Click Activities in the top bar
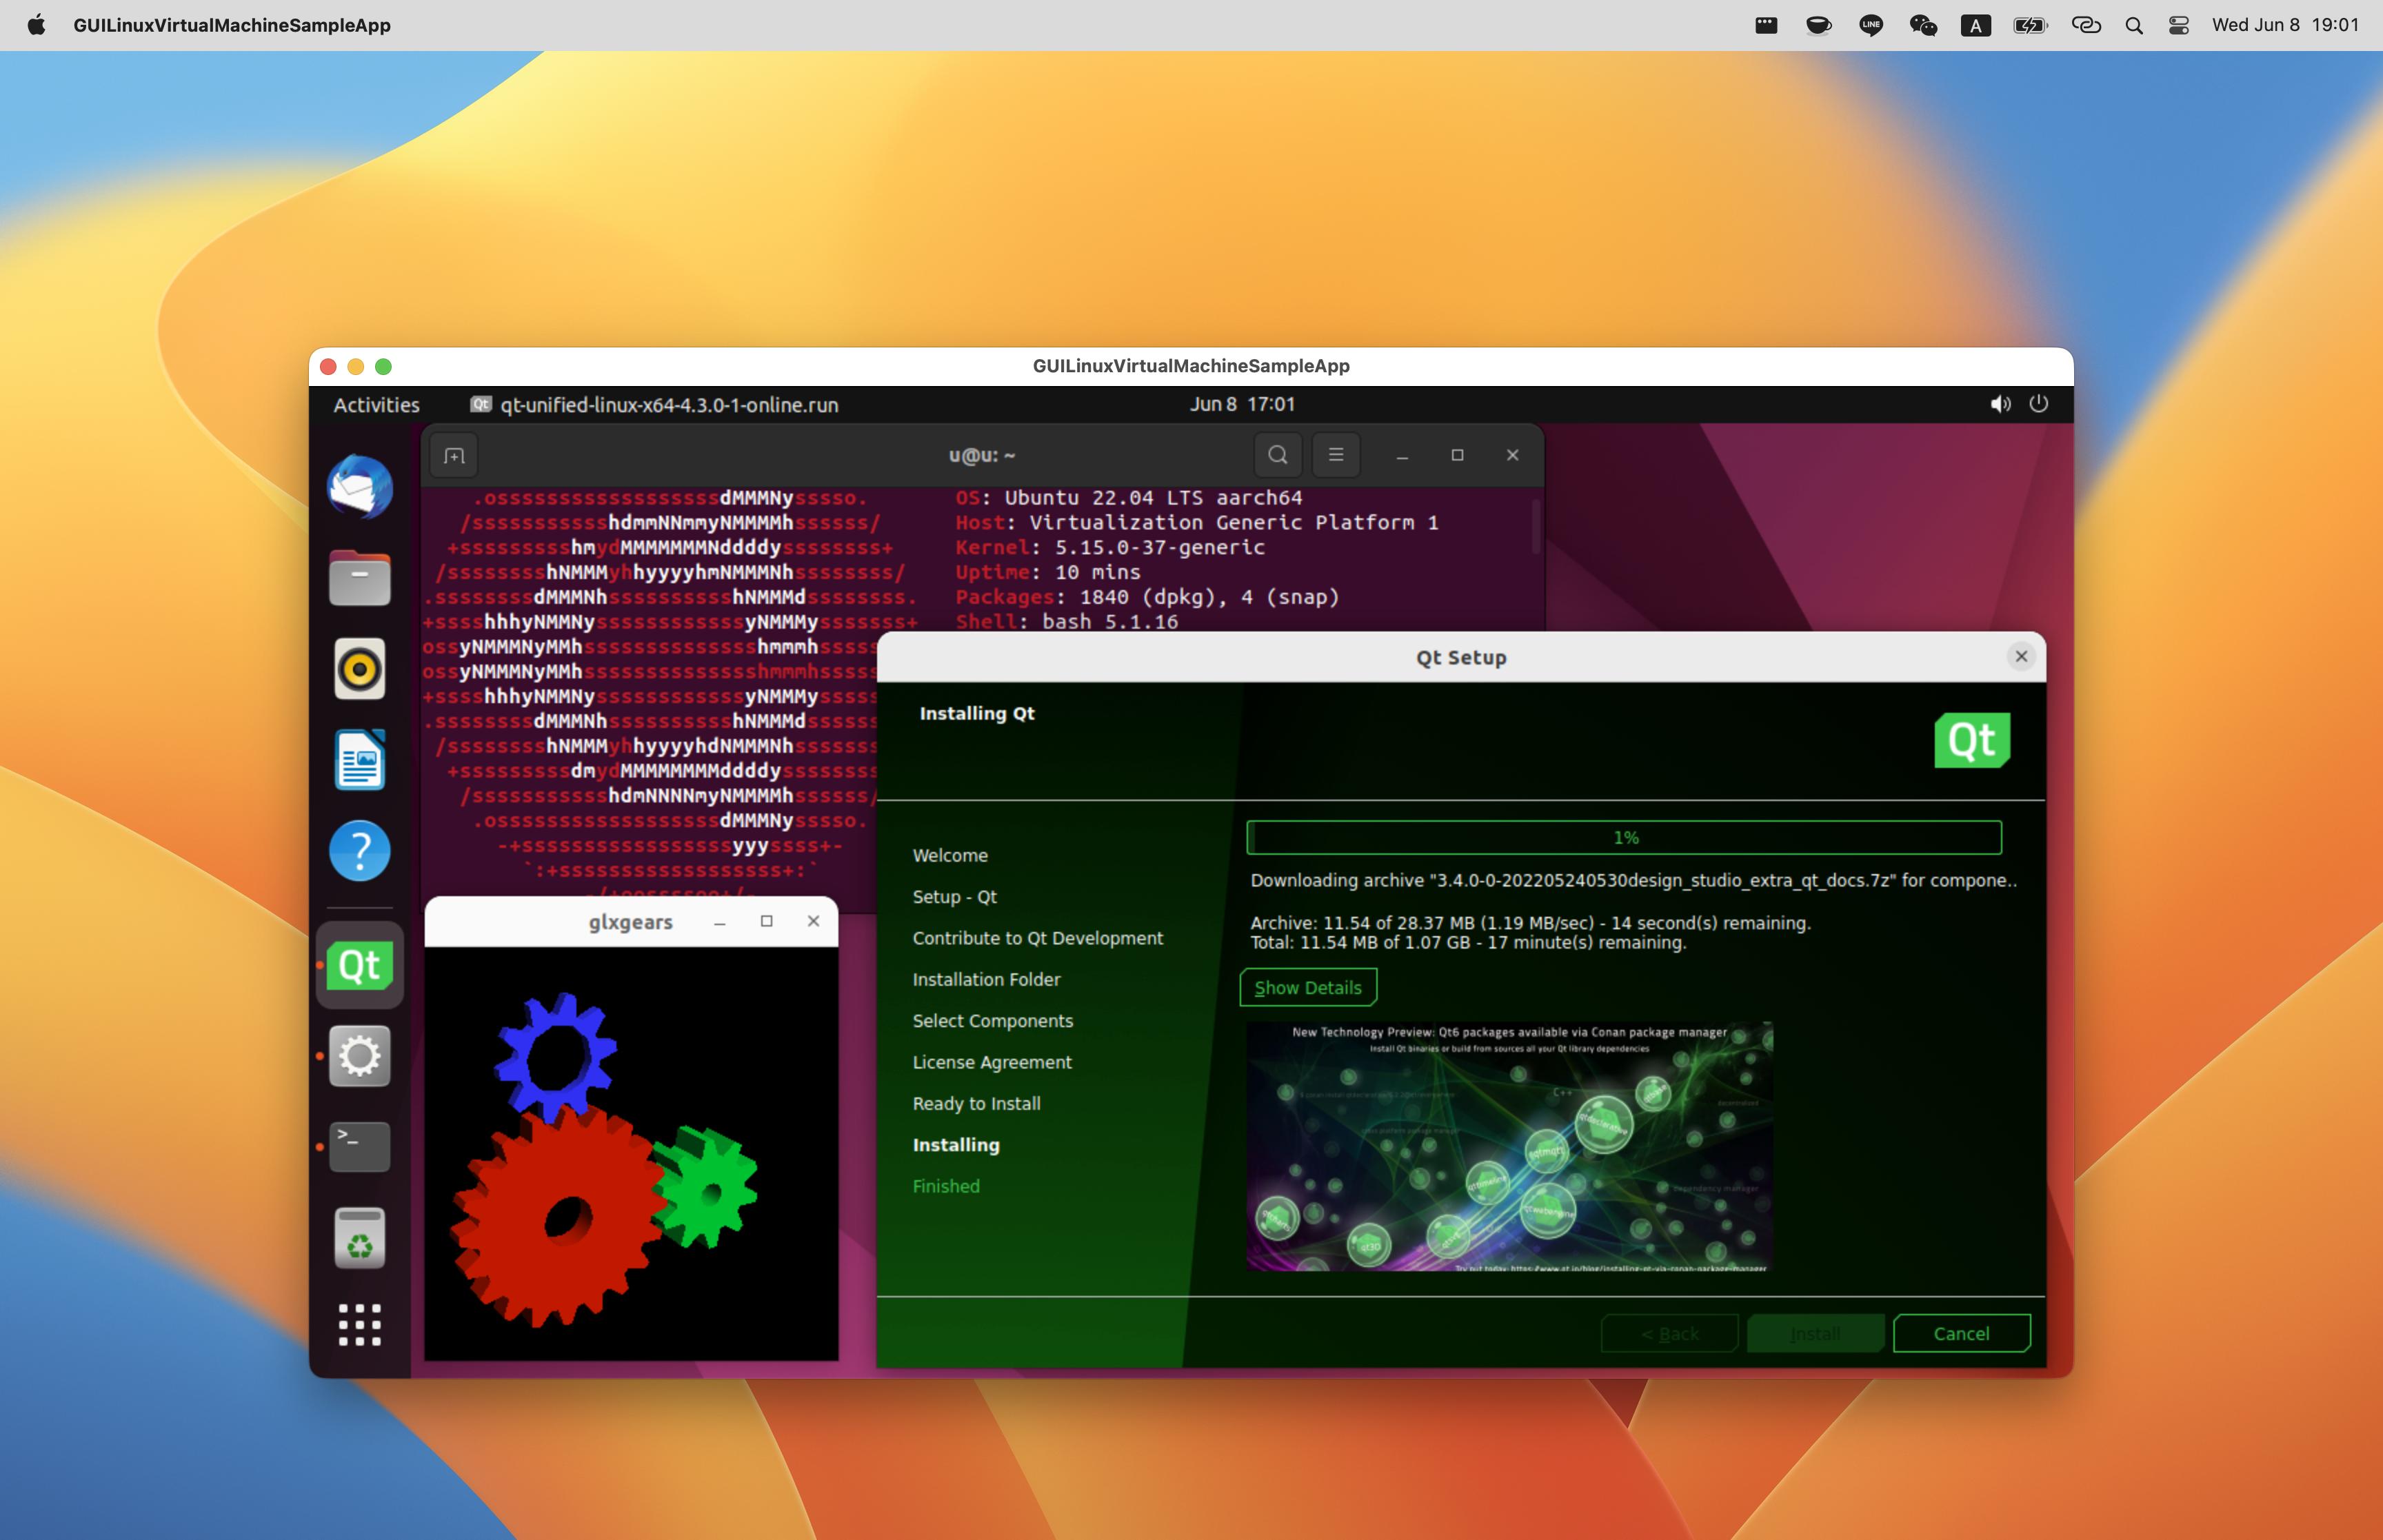The width and height of the screenshot is (2383, 1540). [376, 405]
